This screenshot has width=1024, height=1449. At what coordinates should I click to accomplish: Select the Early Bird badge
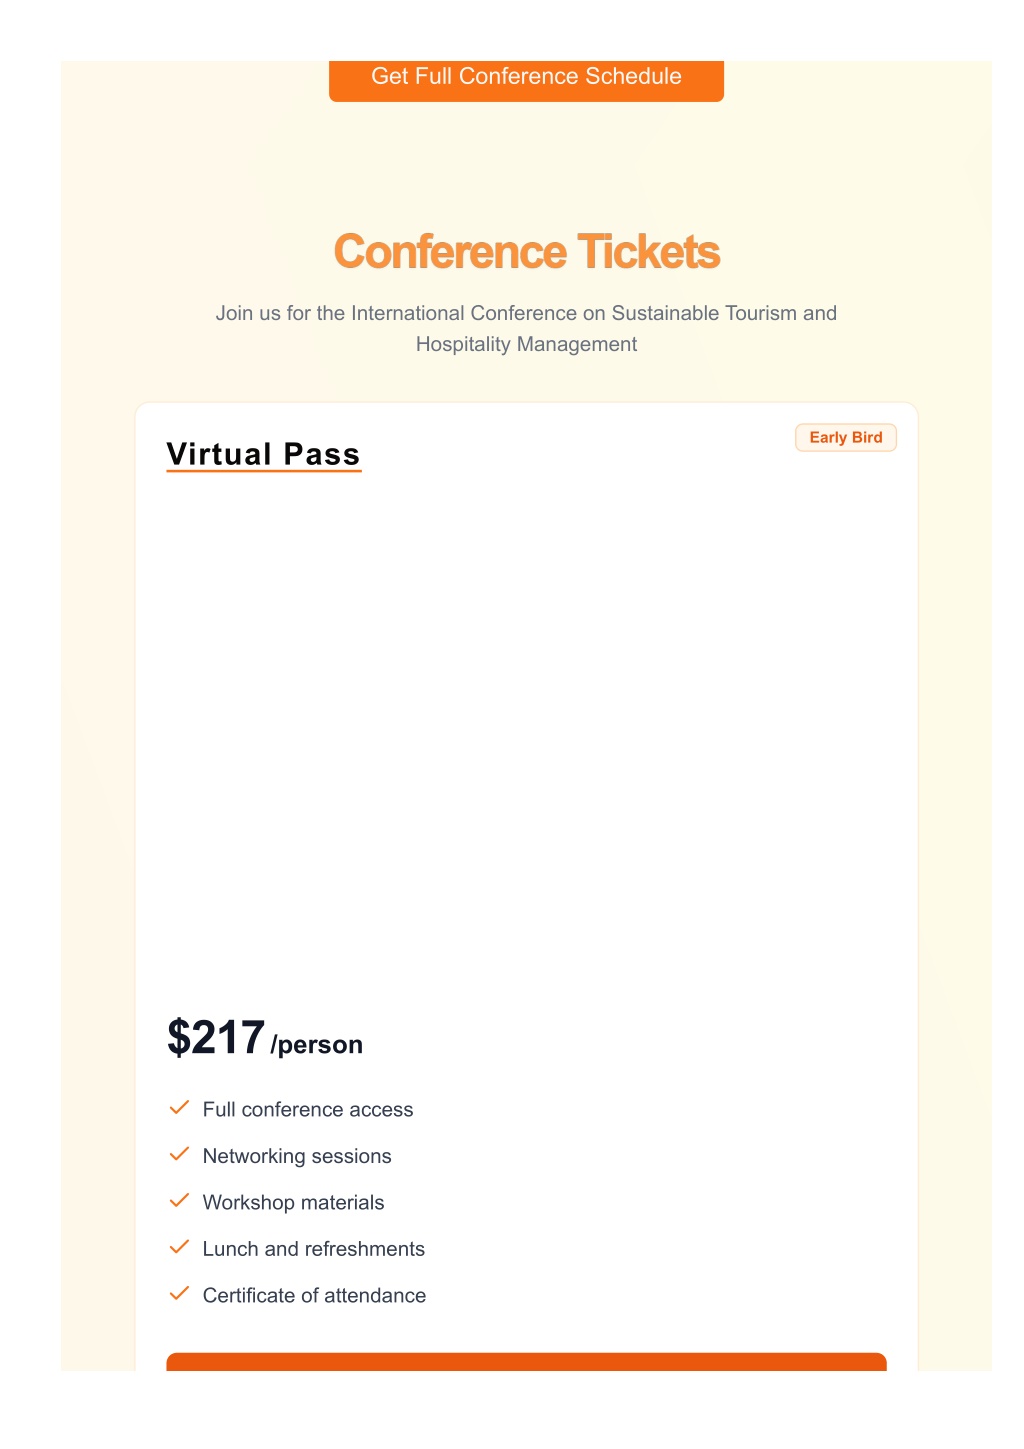click(846, 438)
